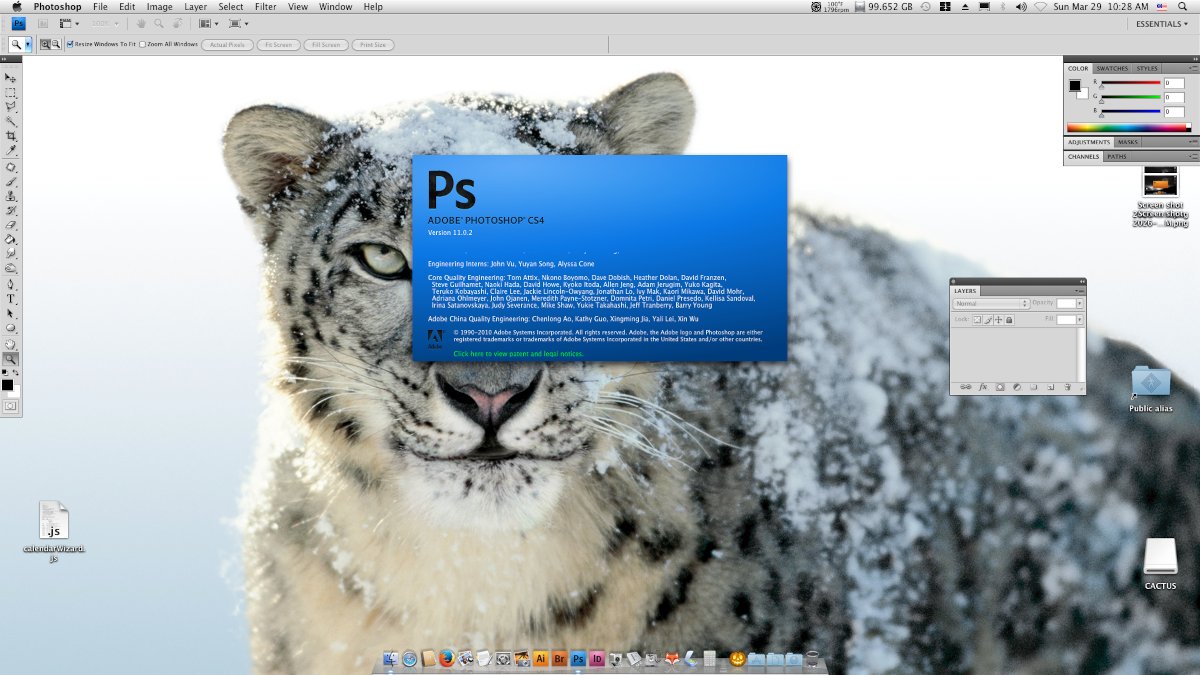
Task: Enable Zoom All Windows checkbox
Action: tap(143, 44)
